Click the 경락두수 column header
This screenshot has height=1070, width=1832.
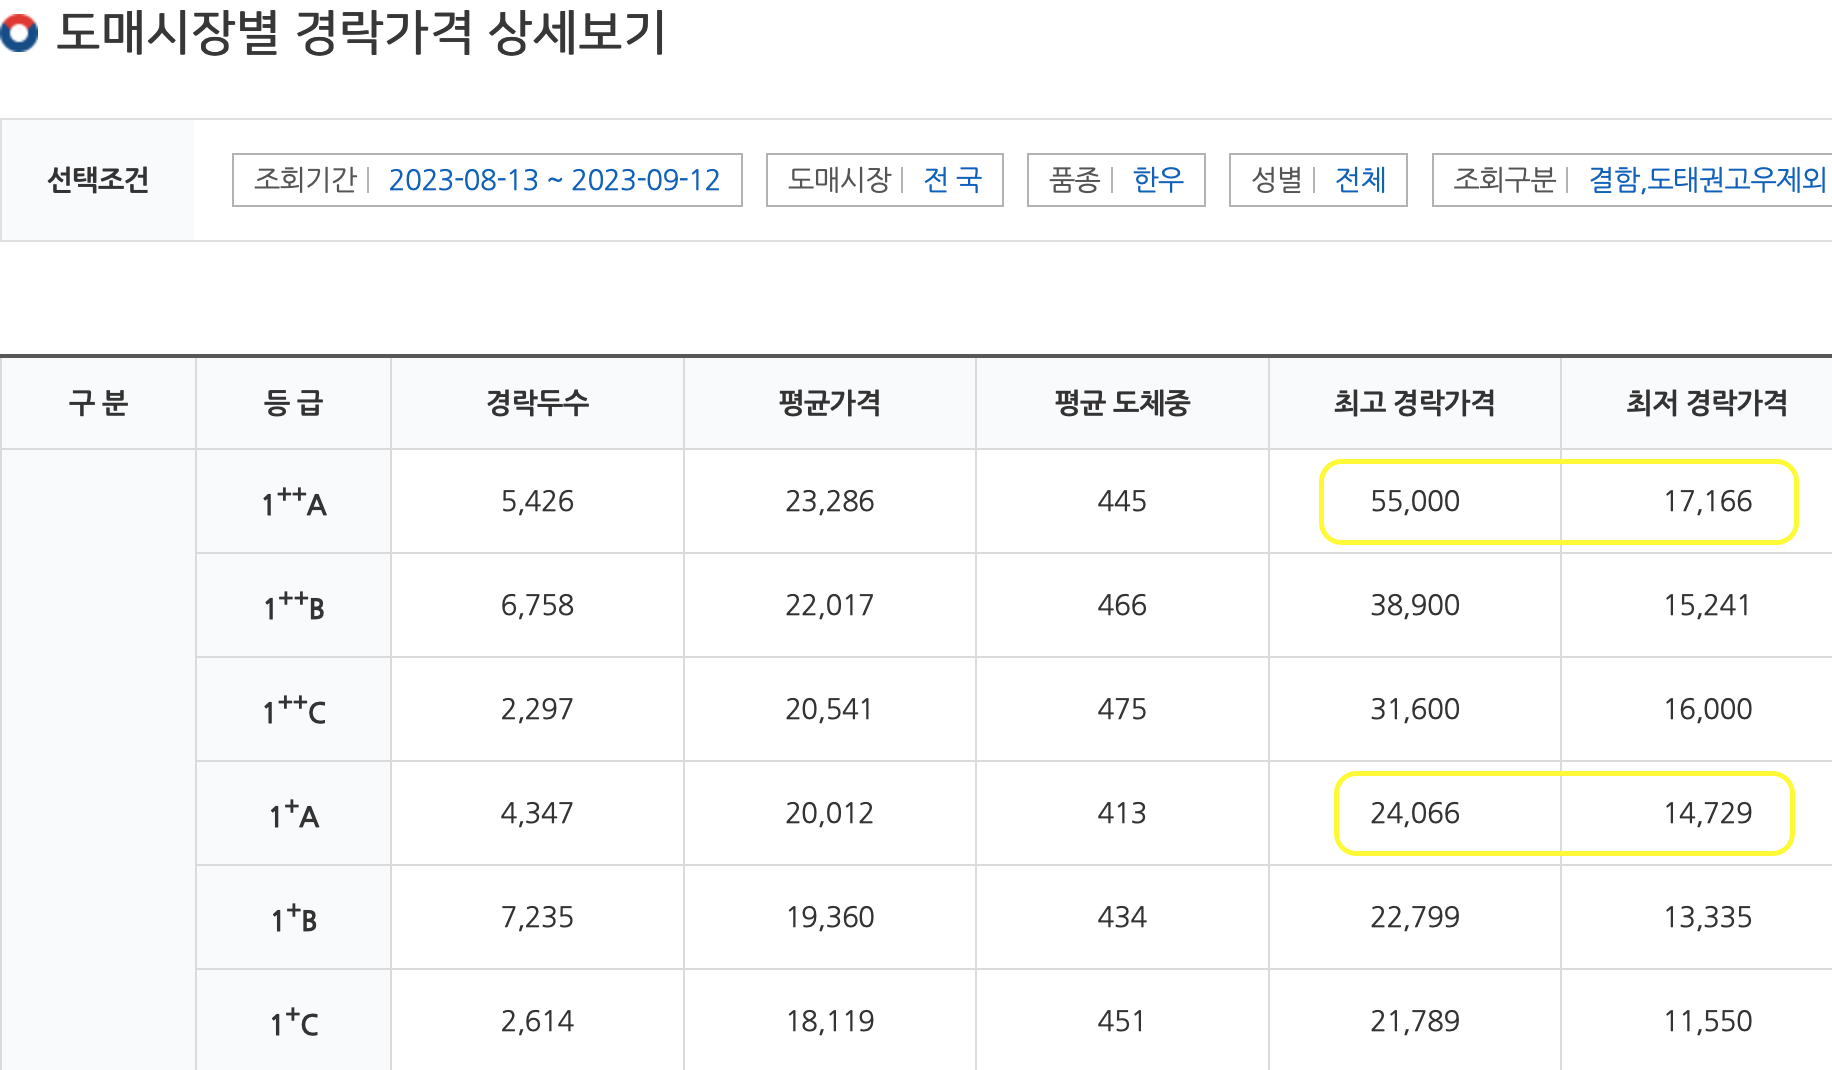536,403
